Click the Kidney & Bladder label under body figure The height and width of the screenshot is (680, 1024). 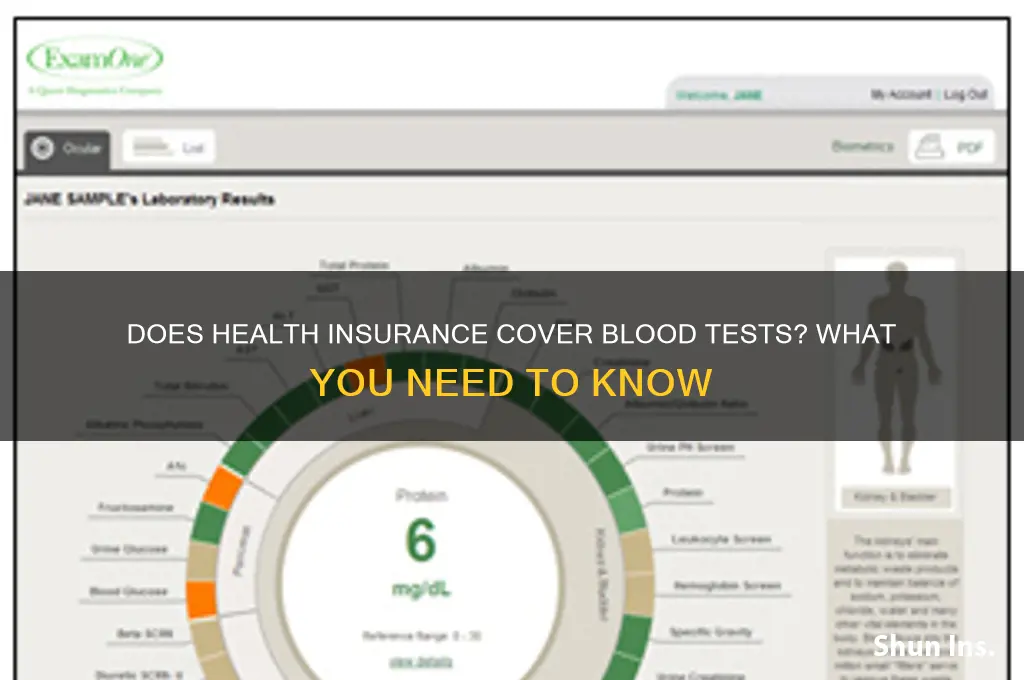click(x=895, y=497)
